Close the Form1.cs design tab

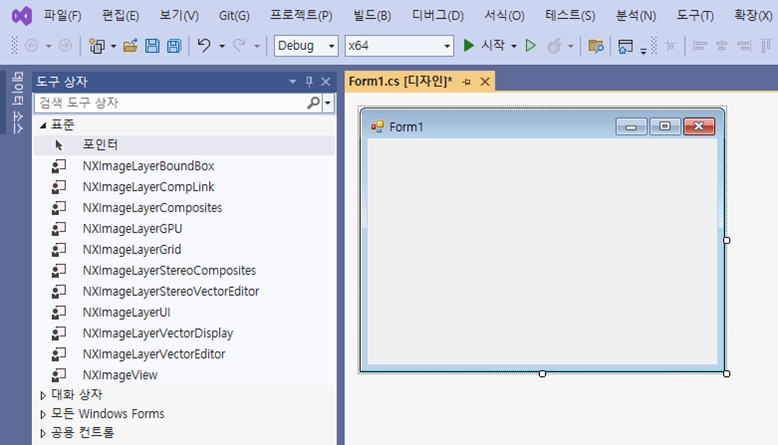tap(485, 82)
